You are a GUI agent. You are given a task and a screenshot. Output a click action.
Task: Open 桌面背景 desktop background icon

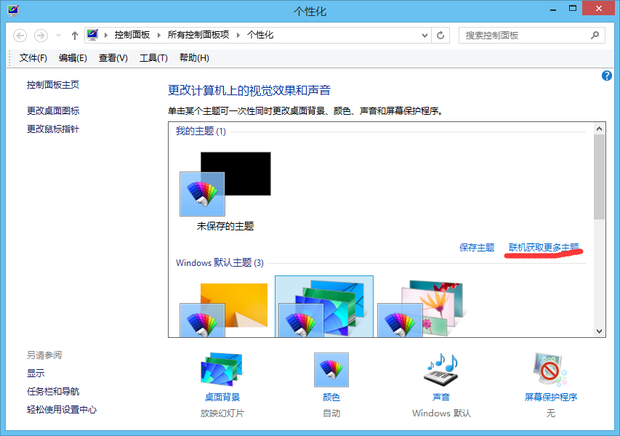[221, 374]
